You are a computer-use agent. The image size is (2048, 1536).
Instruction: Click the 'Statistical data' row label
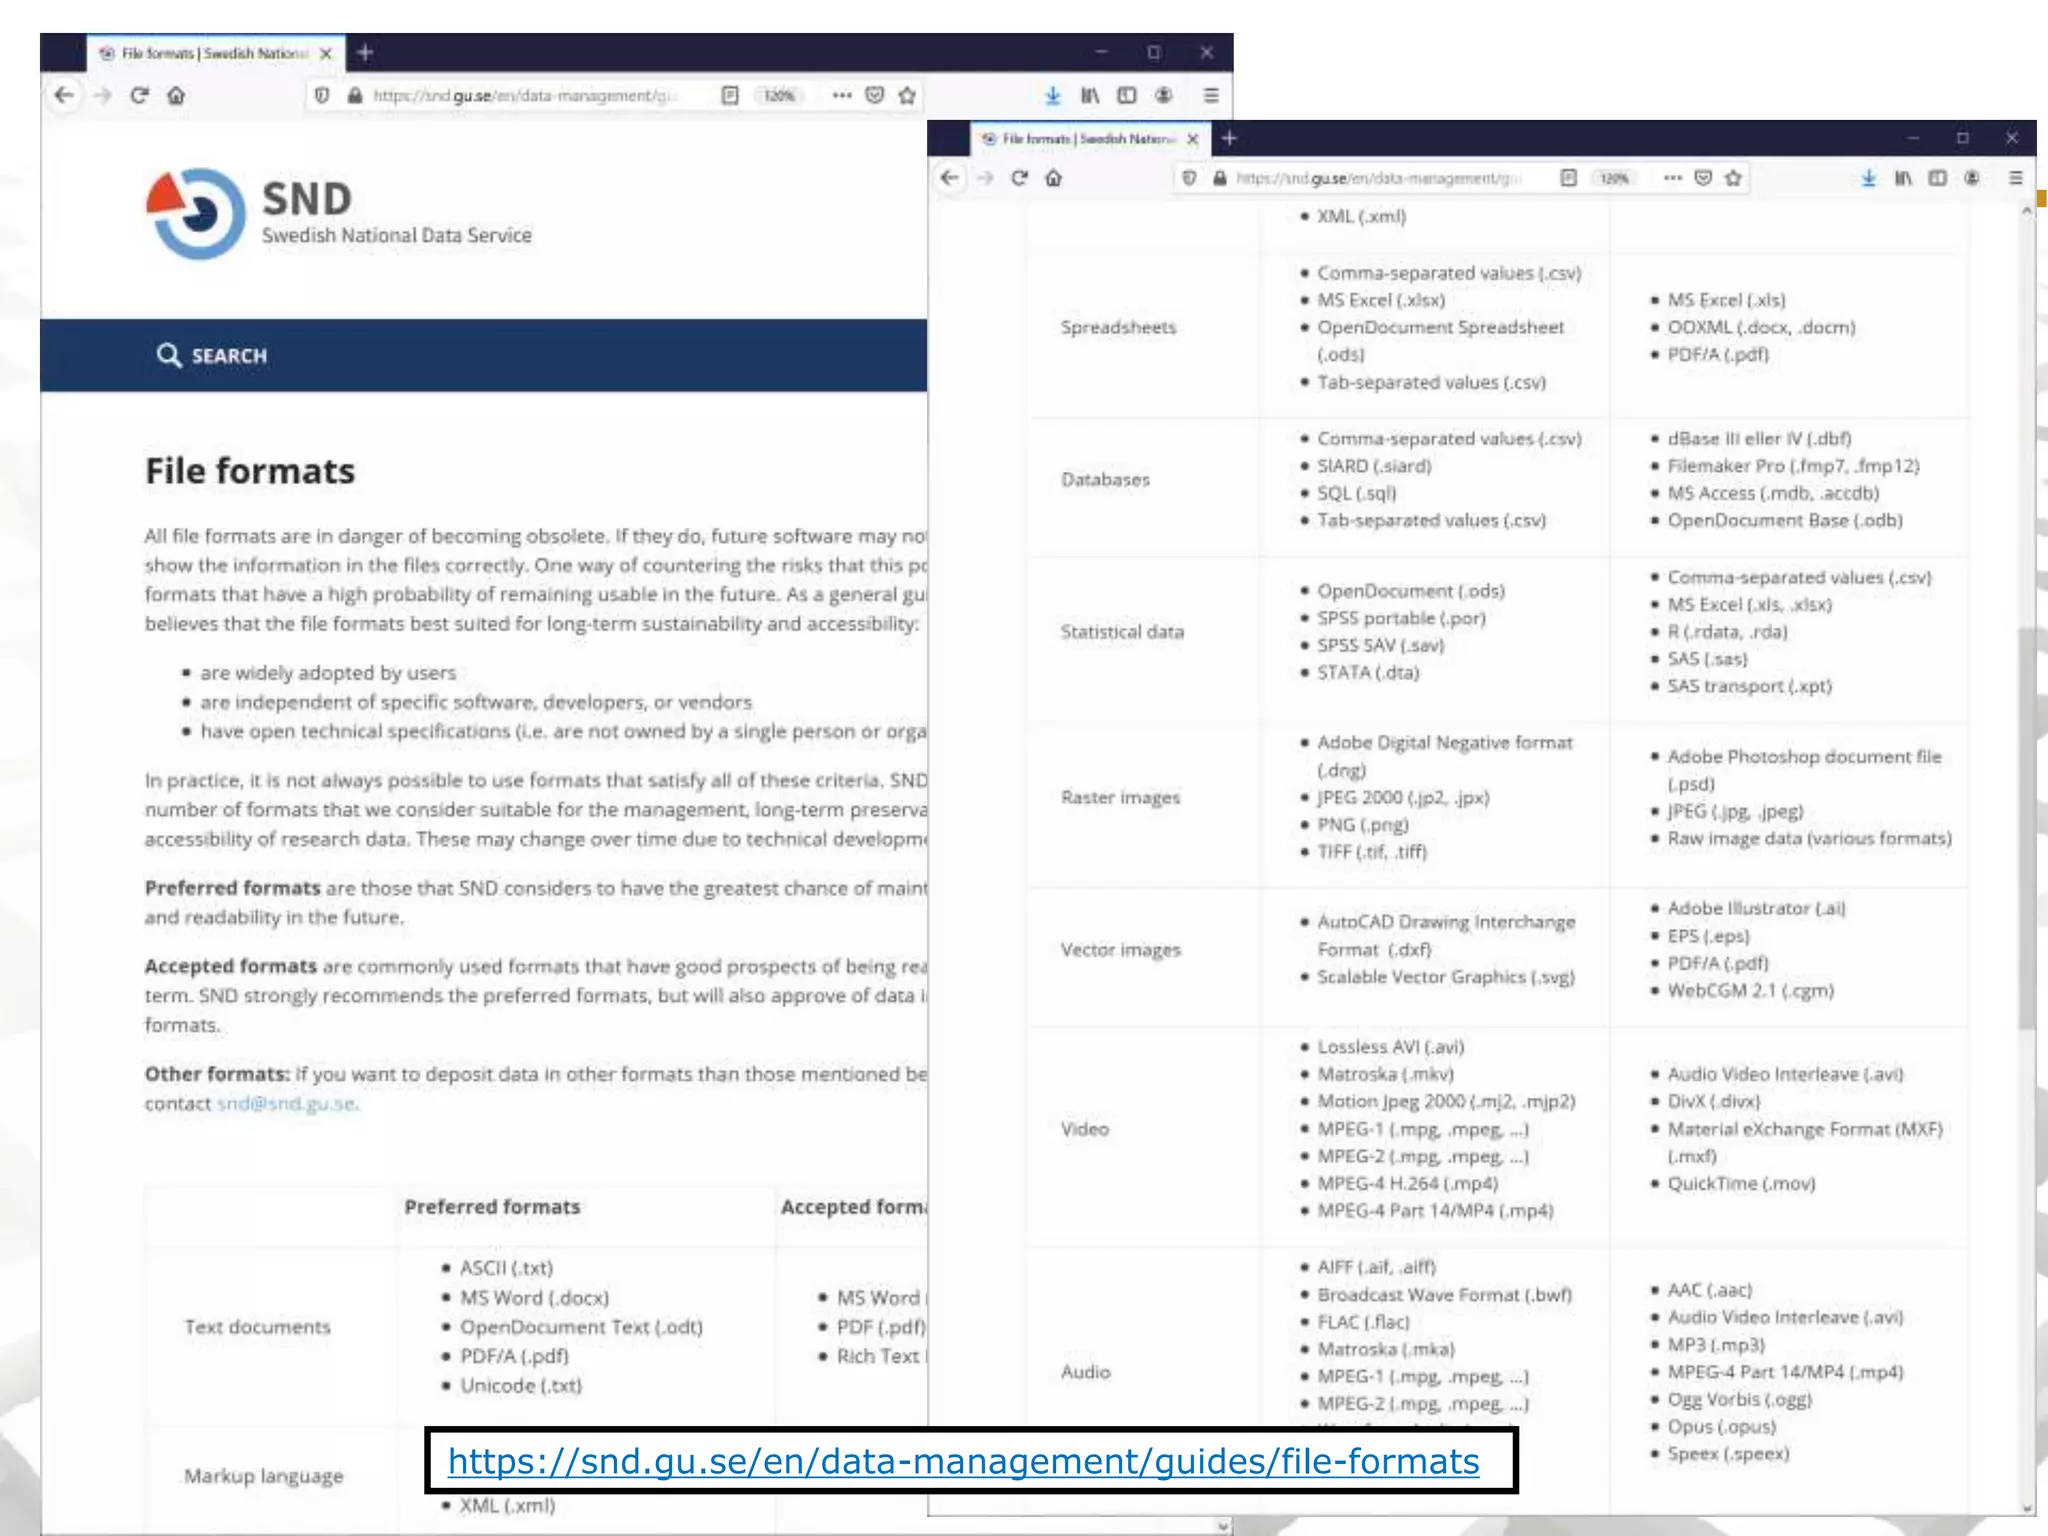[x=1122, y=632]
